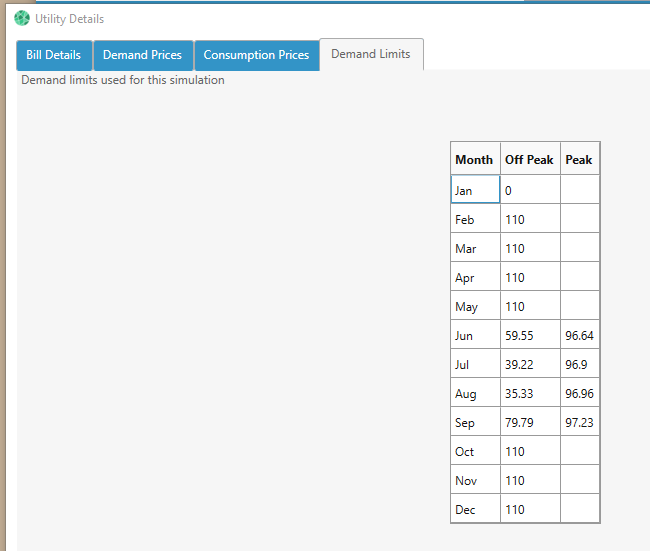Click September Peak value 97.23

click(x=580, y=423)
